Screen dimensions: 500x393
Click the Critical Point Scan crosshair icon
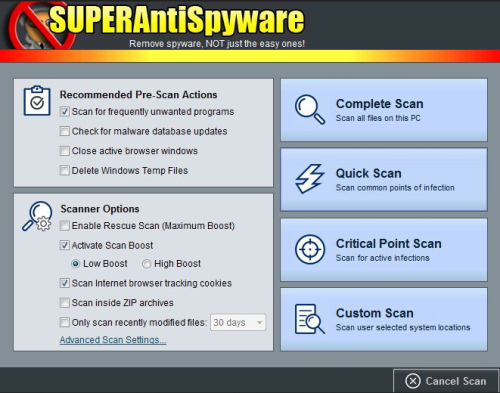[x=310, y=249]
